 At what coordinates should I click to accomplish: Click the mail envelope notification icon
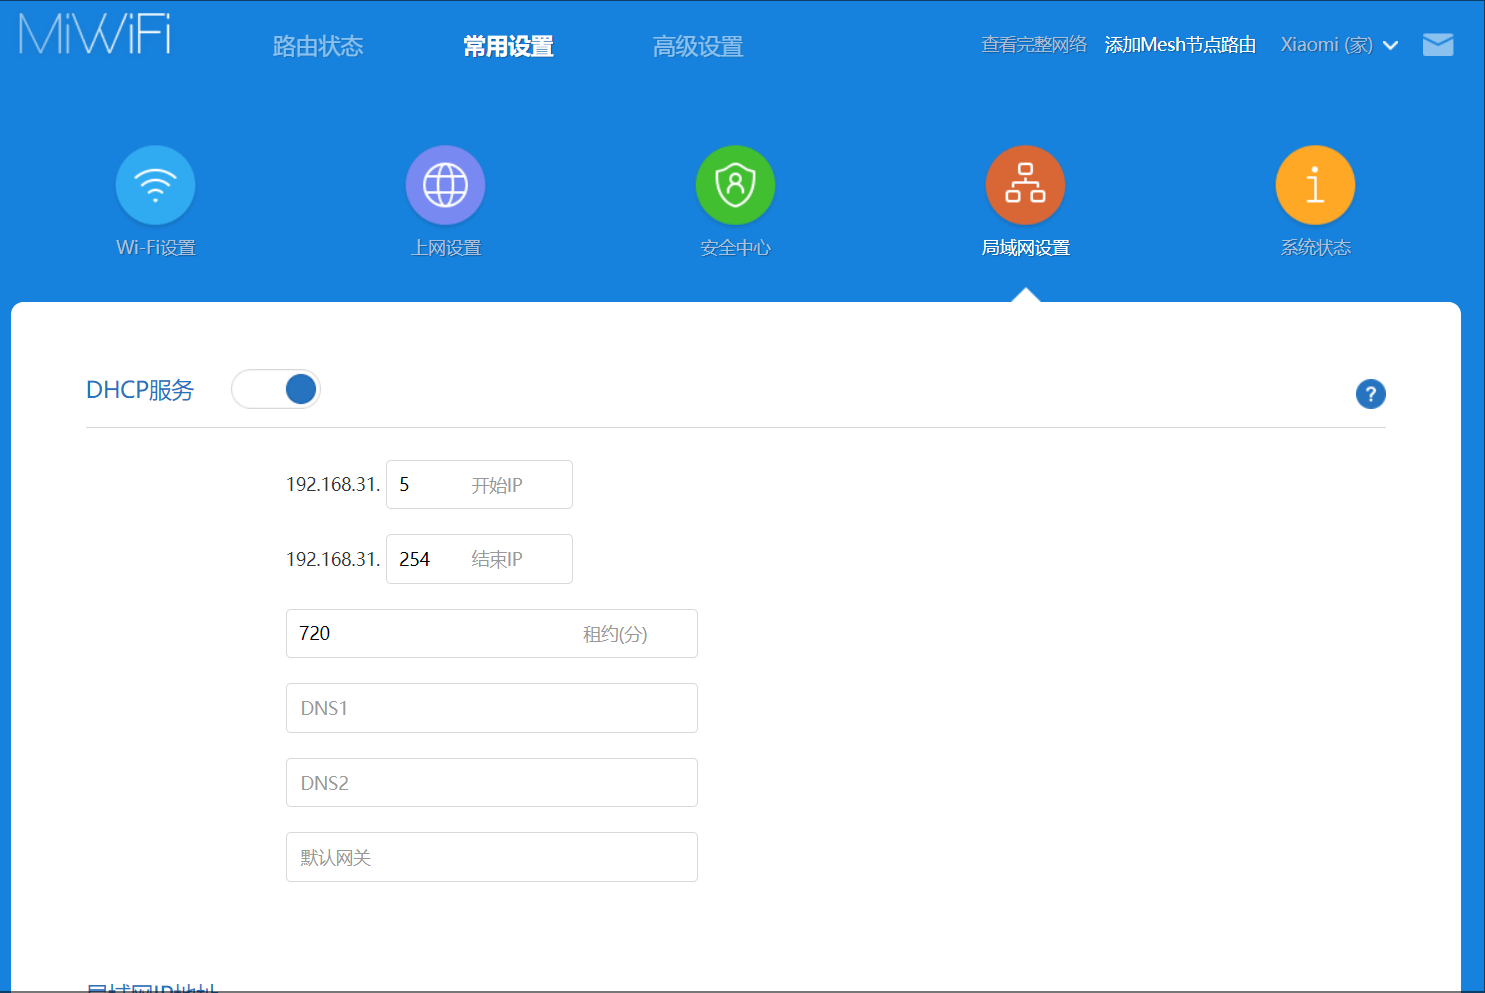1437,45
